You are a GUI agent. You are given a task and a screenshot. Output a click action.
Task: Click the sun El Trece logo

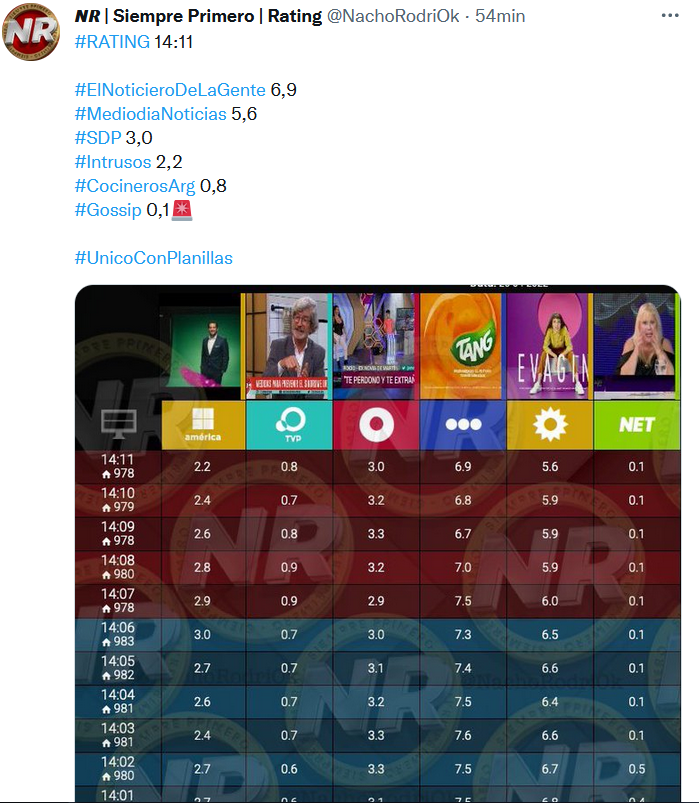click(550, 425)
